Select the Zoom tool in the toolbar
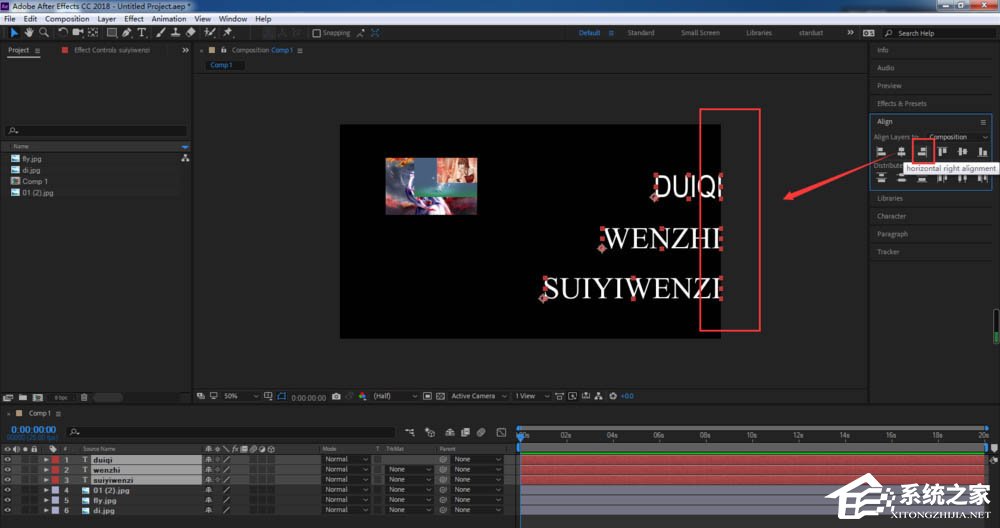Image resolution: width=1000 pixels, height=528 pixels. coord(44,32)
